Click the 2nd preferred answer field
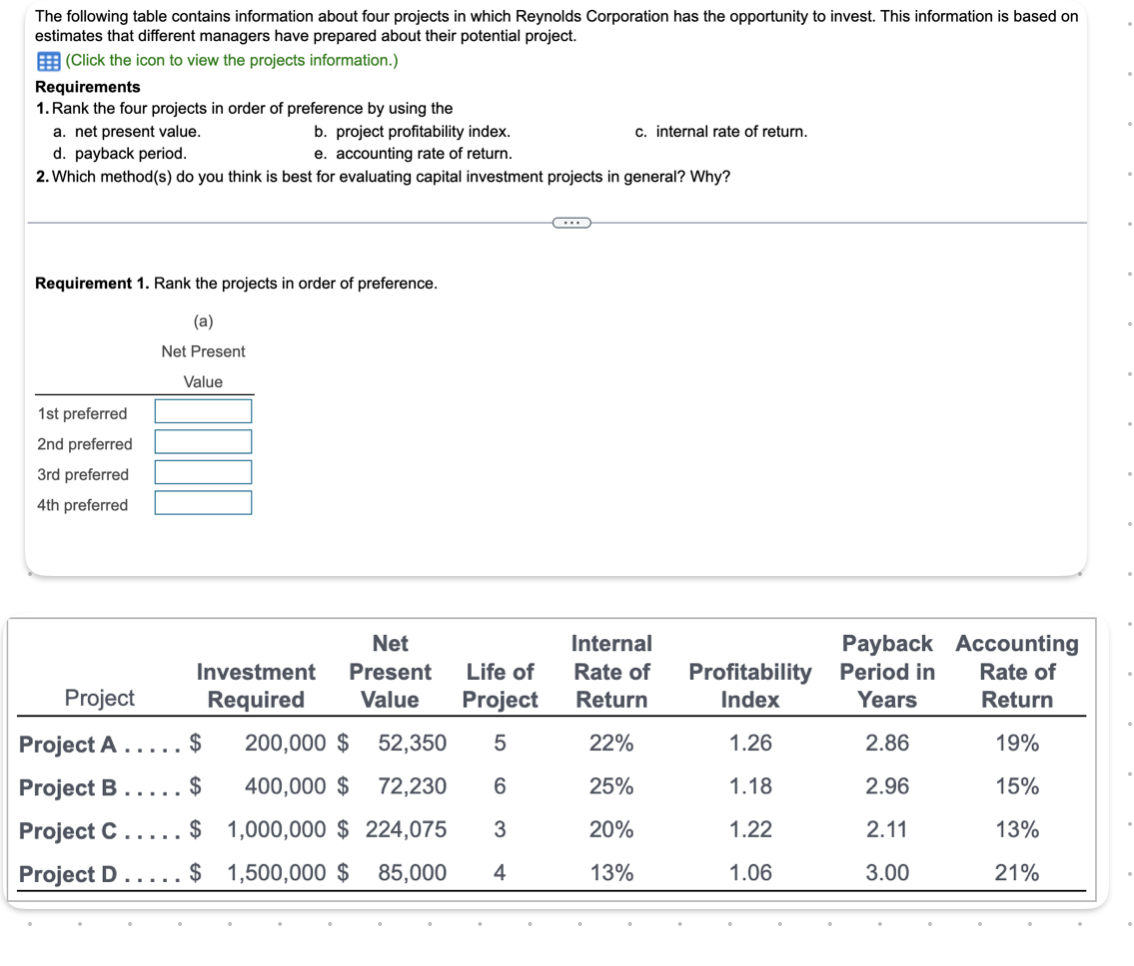 tap(202, 442)
